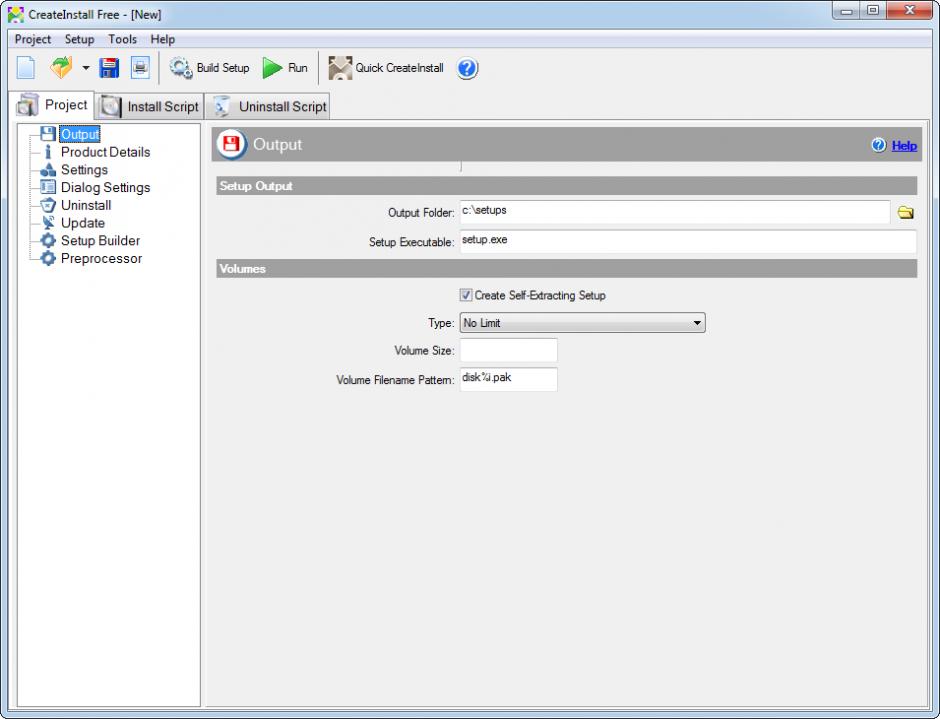This screenshot has width=940, height=719.
Task: Click the Run label in toolbar
Action: click(x=297, y=68)
